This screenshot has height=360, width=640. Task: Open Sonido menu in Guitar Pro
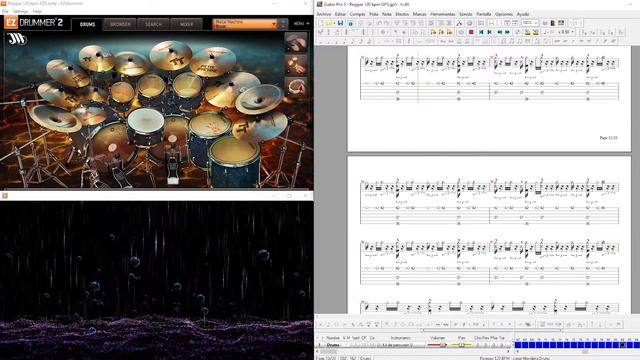(465, 14)
